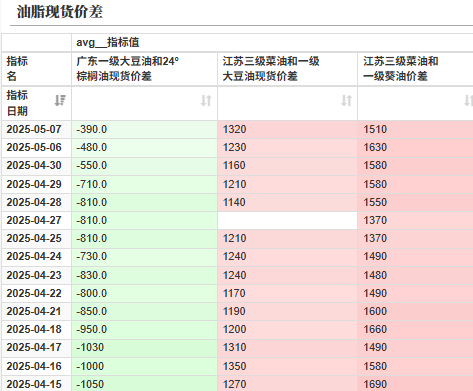Click the -1030 value cell

[x=144, y=347]
